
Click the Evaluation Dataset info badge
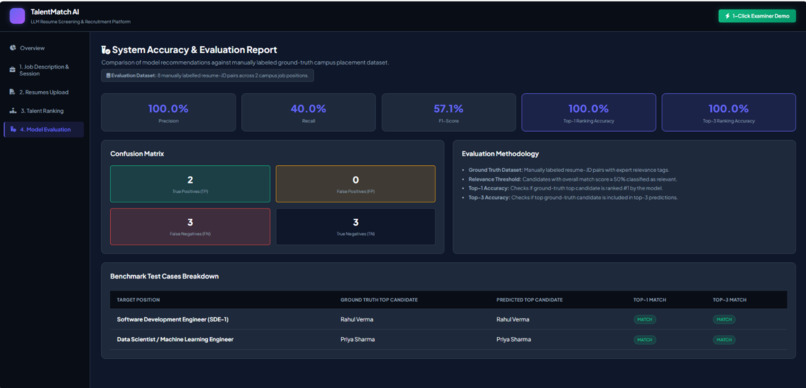(208, 76)
